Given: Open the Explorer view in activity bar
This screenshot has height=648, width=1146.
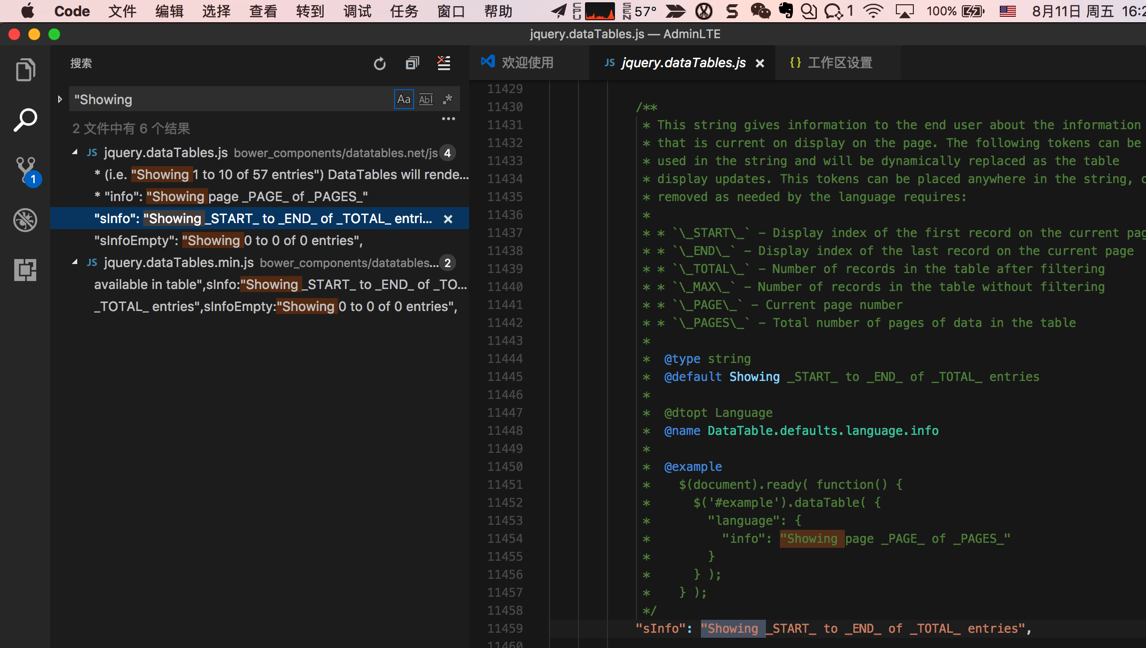Looking at the screenshot, I should 25,70.
